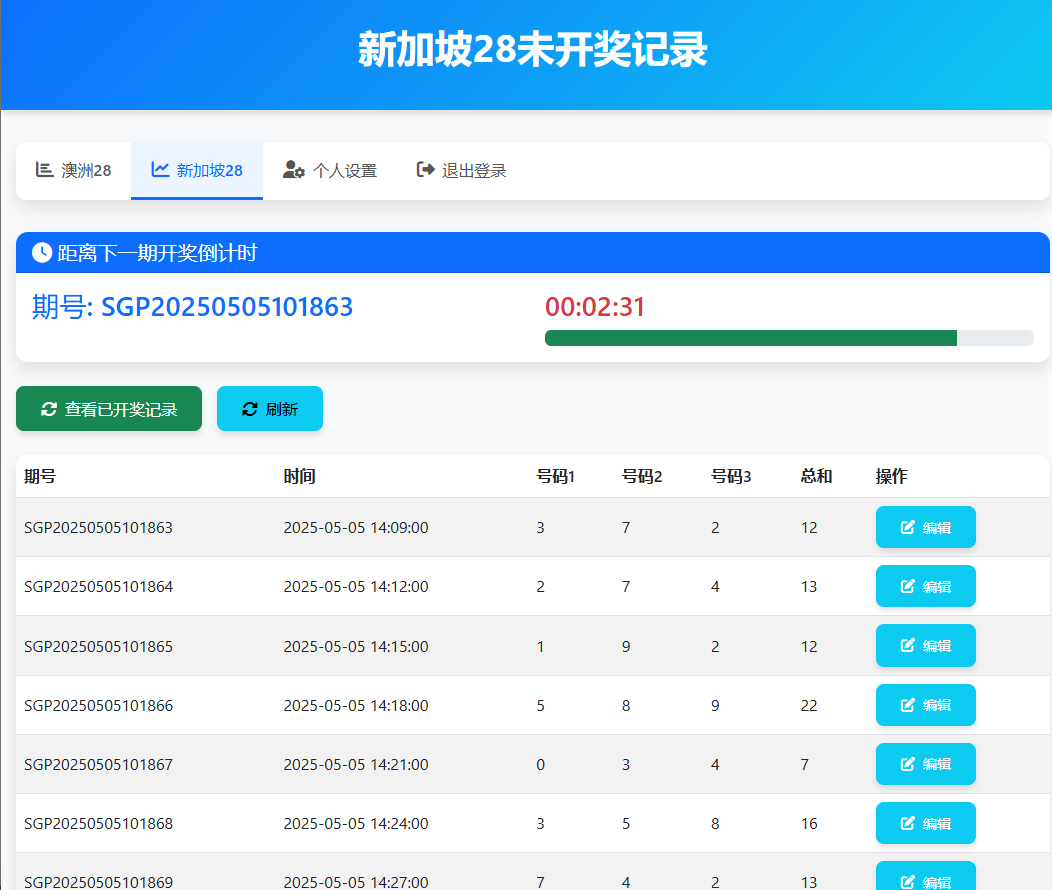
Task: Open 个人设置 settings tab
Action: coord(329,170)
